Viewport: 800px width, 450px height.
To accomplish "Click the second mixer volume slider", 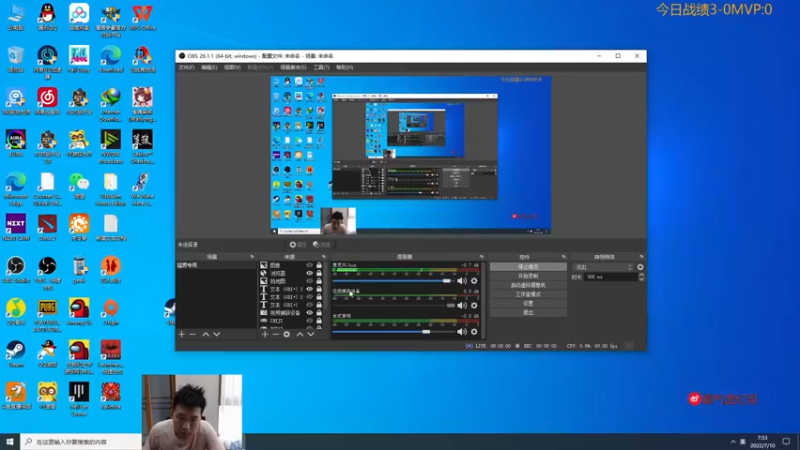I will [x=392, y=305].
